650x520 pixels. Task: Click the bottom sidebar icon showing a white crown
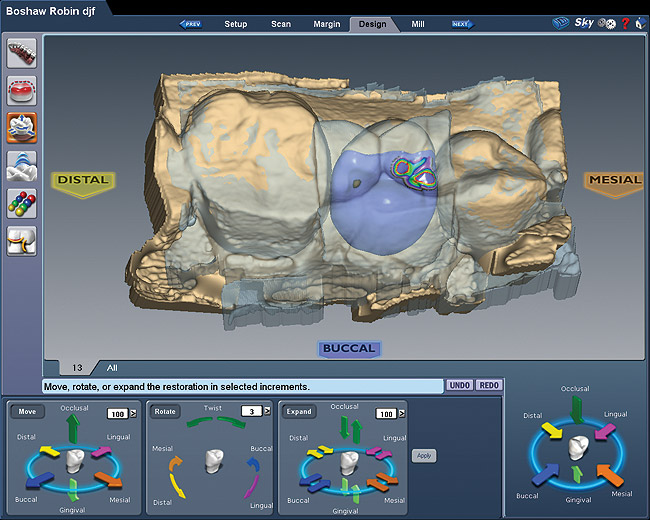[x=22, y=240]
